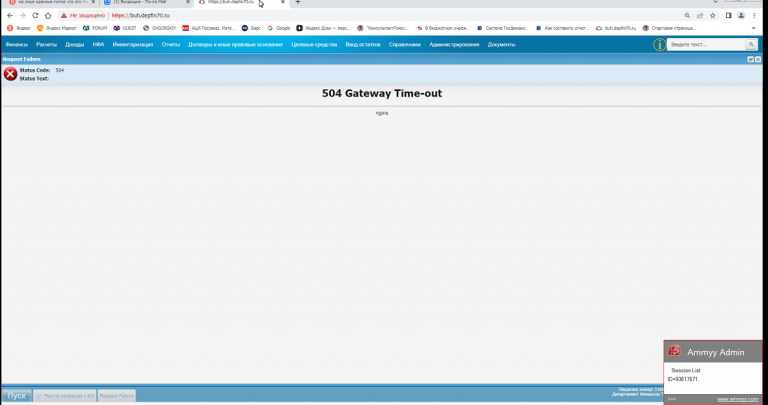Switch to 'Реестр операций с МЗ' taskbar item
Viewport: 768px width, 405px height.
[x=65, y=396]
